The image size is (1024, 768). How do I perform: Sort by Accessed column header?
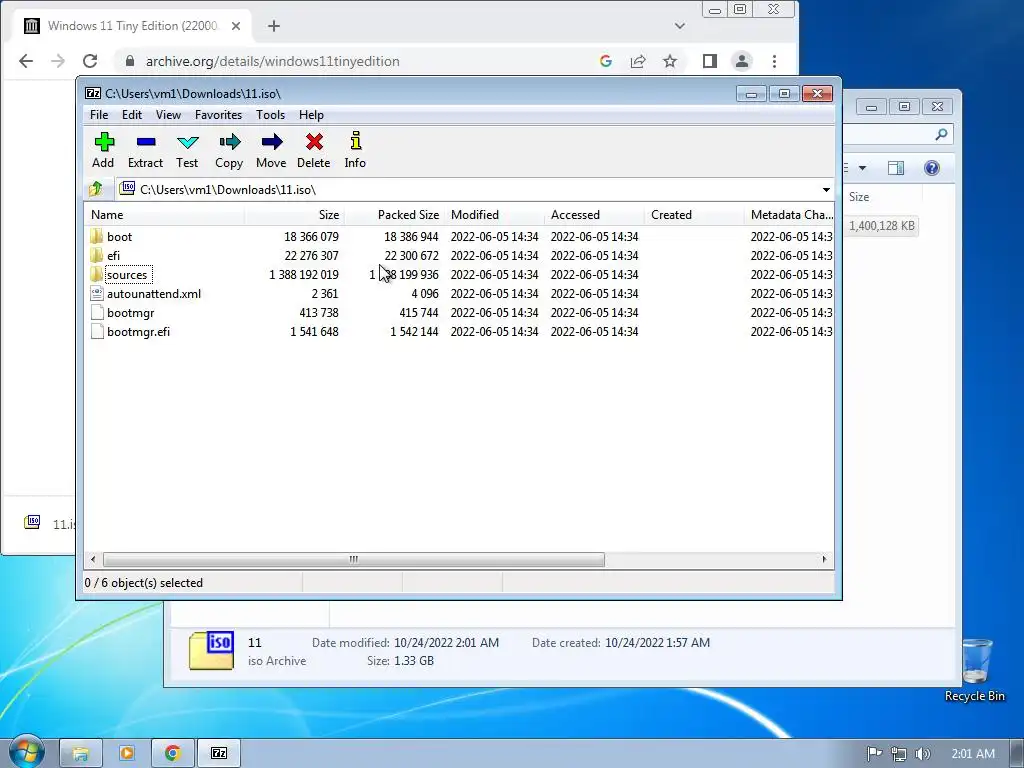click(x=594, y=215)
